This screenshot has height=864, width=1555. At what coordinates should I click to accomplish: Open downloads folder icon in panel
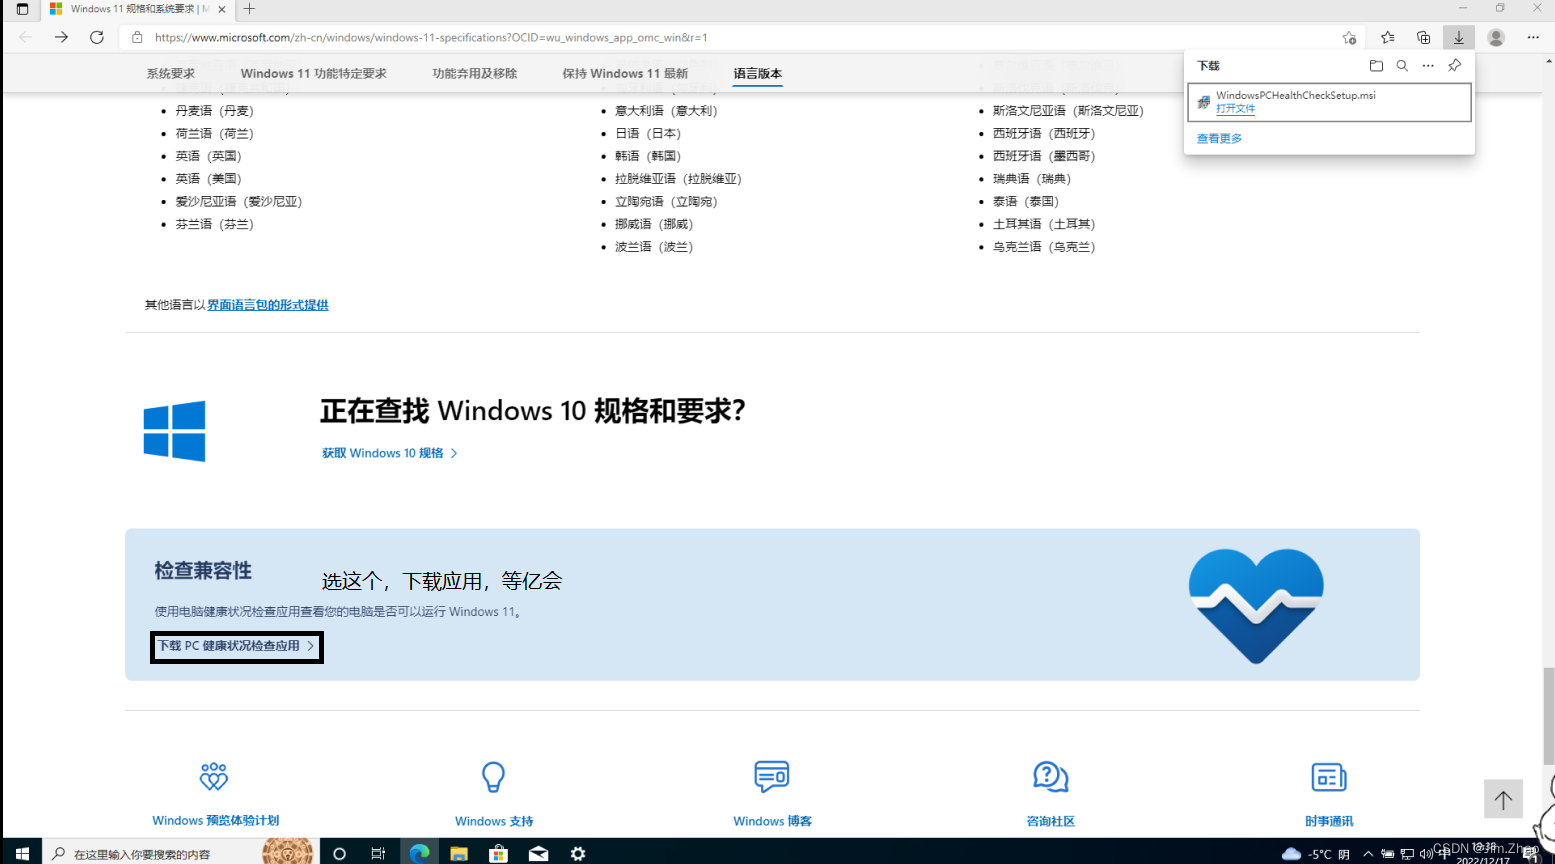[1376, 65]
